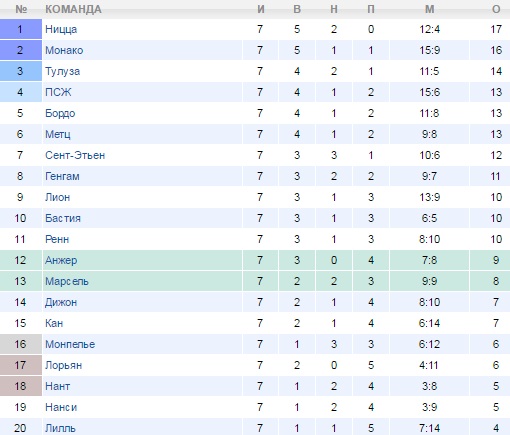Click the Бастия team link
The height and width of the screenshot is (435, 510).
[x=63, y=218]
